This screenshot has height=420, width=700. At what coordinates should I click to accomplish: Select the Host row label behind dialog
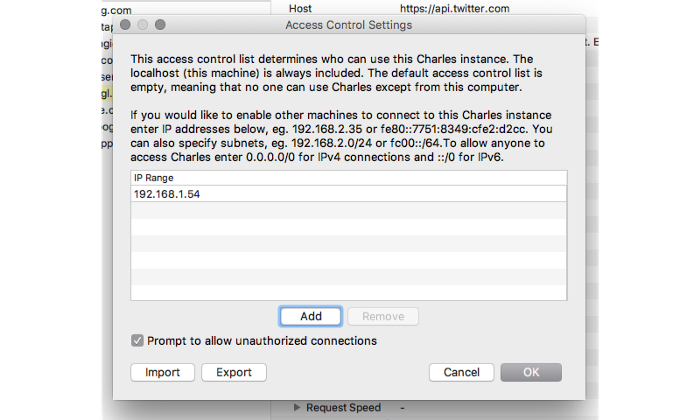point(302,8)
